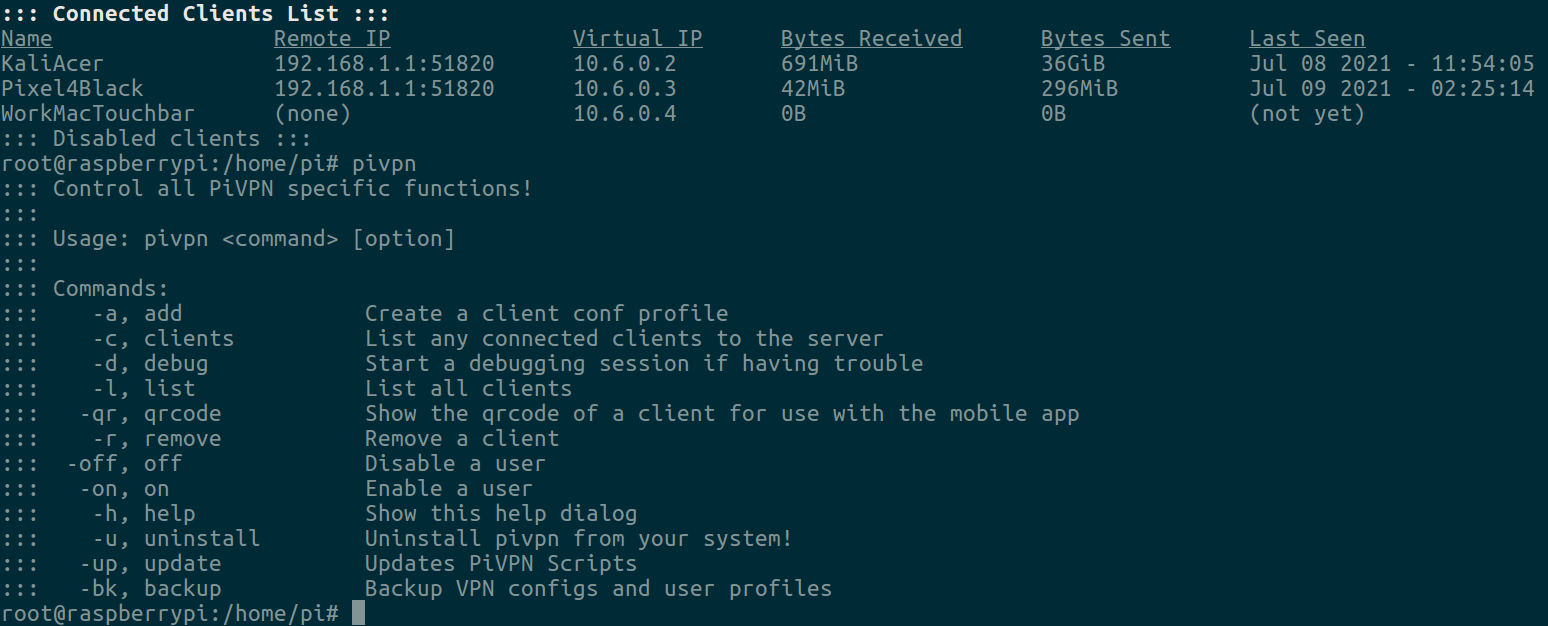Click the Remote IP column header

click(x=332, y=39)
